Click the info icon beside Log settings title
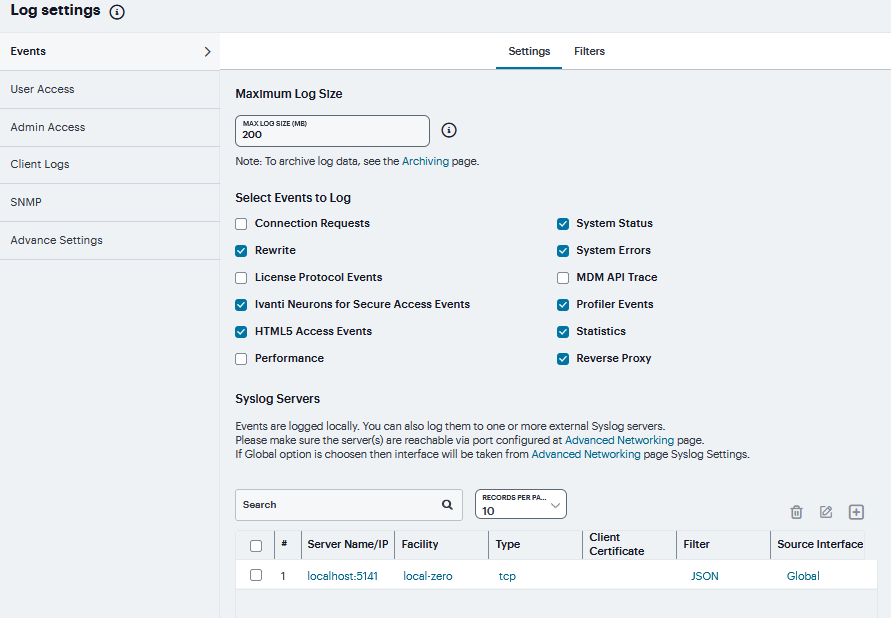The image size is (891, 618). [x=117, y=12]
